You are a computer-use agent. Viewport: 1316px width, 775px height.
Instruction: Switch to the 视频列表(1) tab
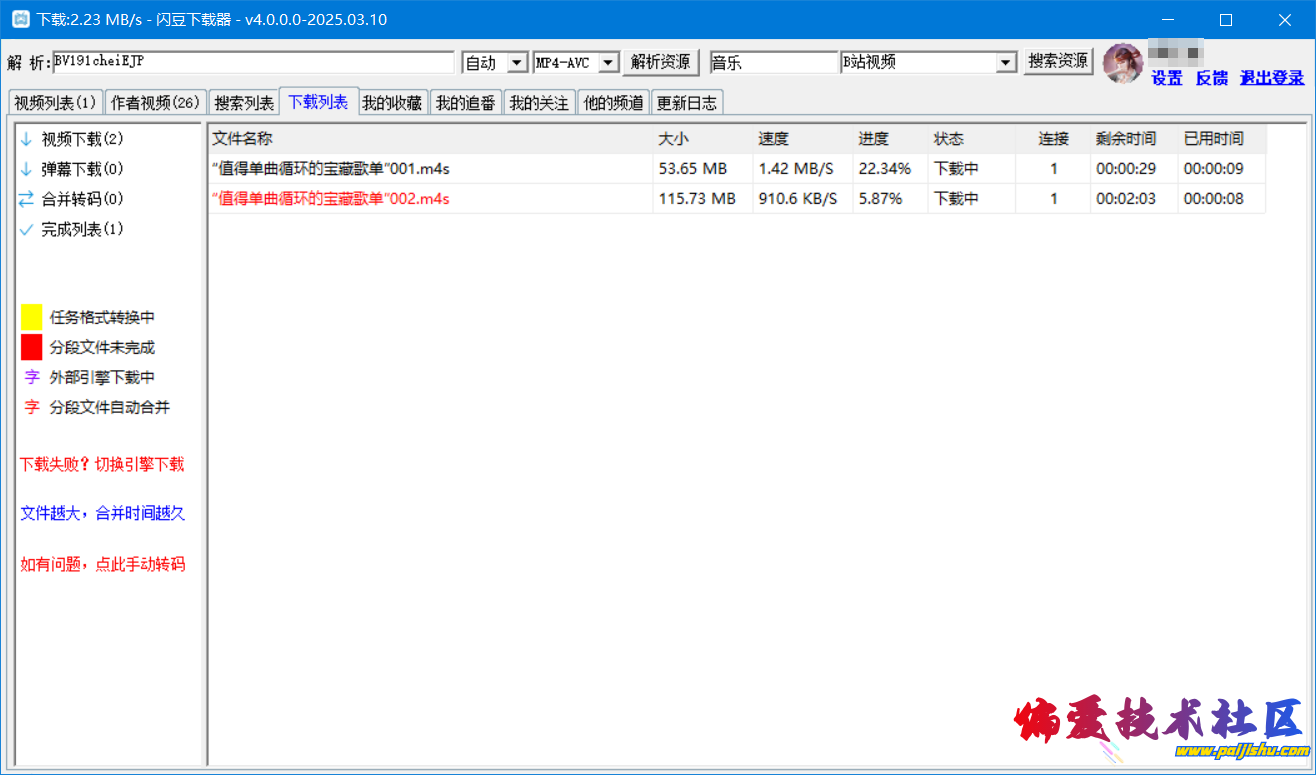tap(55, 102)
